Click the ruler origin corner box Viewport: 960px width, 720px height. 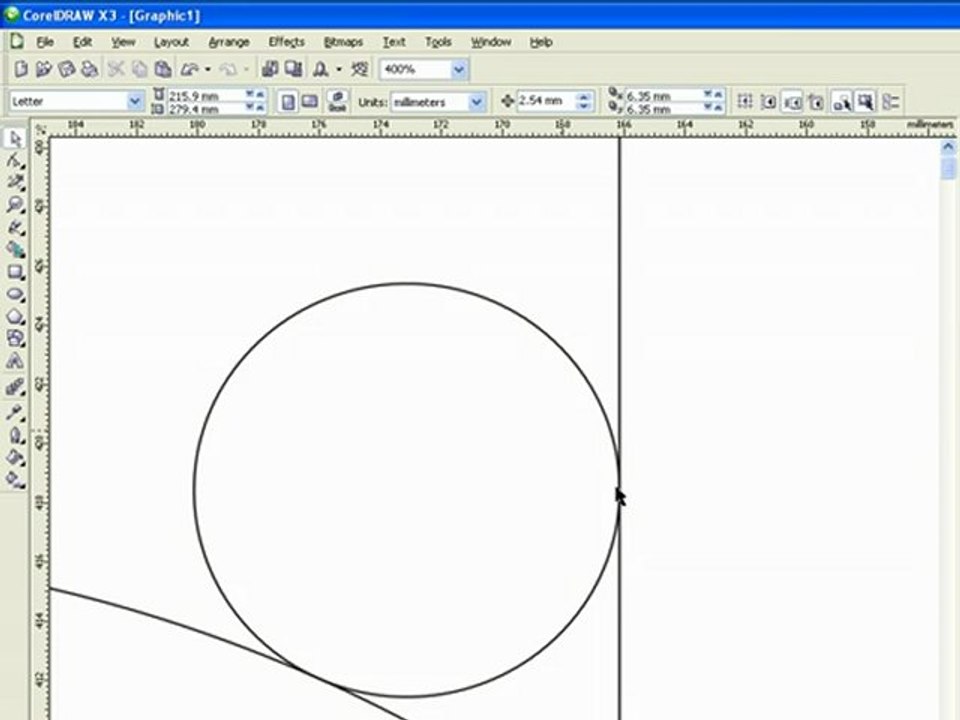pyautogui.click(x=40, y=129)
